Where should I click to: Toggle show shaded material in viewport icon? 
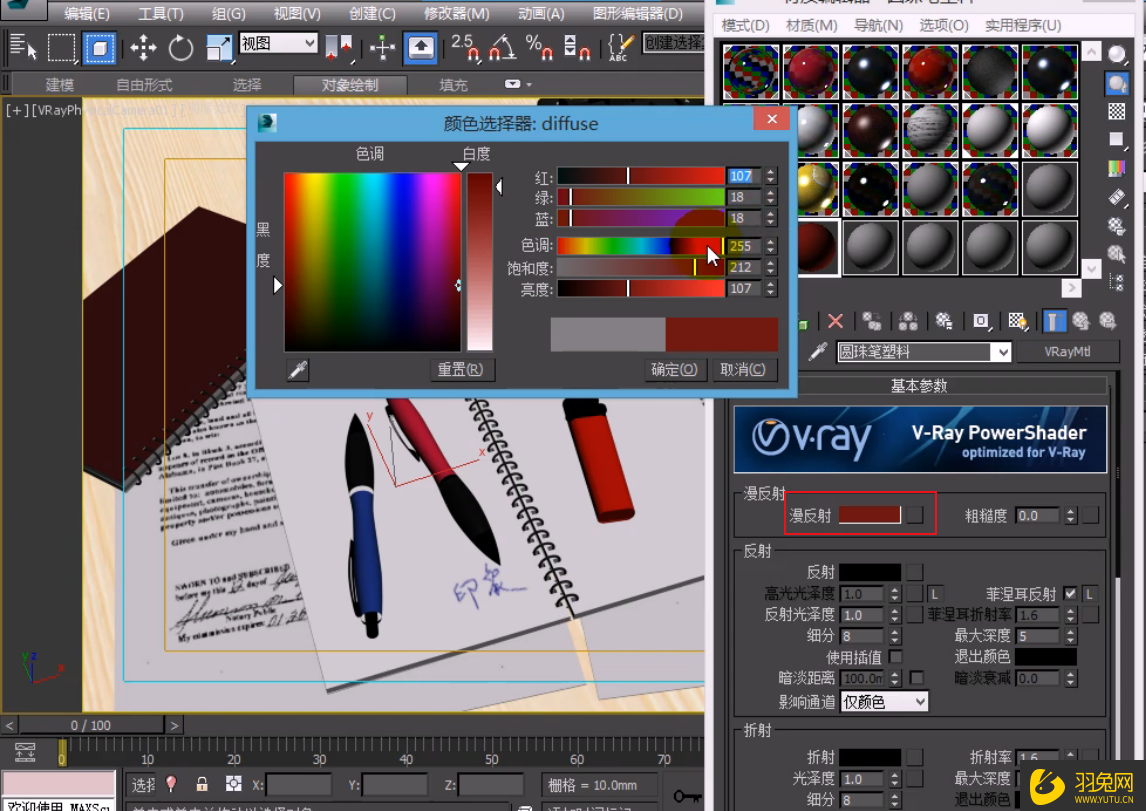click(1017, 321)
